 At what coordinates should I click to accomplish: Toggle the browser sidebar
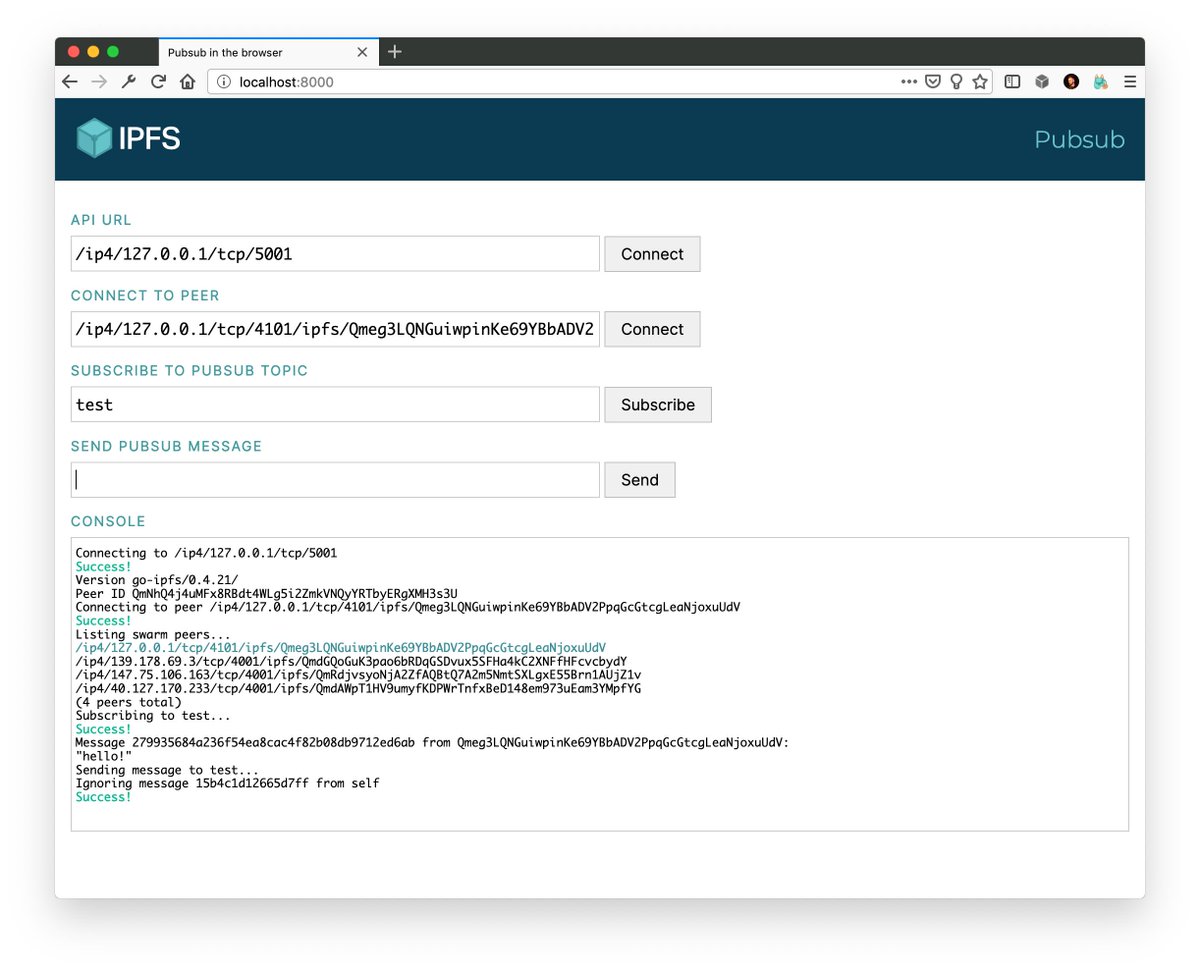click(x=1012, y=82)
